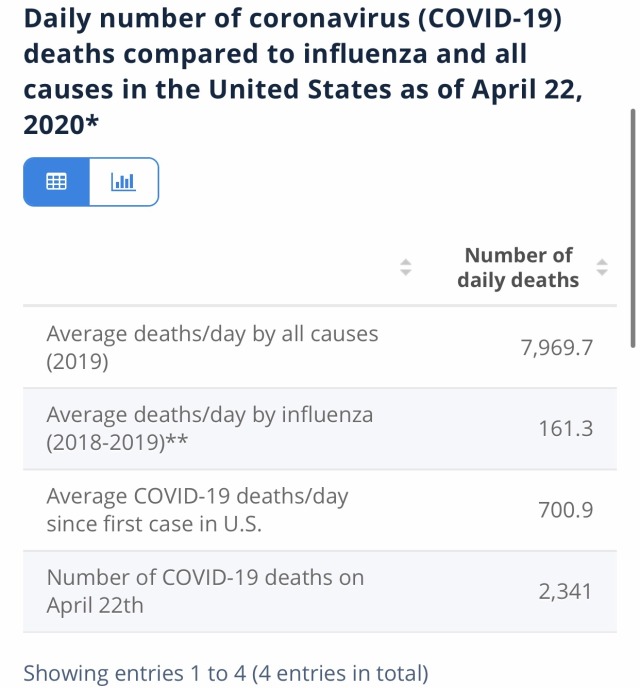Click the vertical scrollbar thumb

click(633, 228)
